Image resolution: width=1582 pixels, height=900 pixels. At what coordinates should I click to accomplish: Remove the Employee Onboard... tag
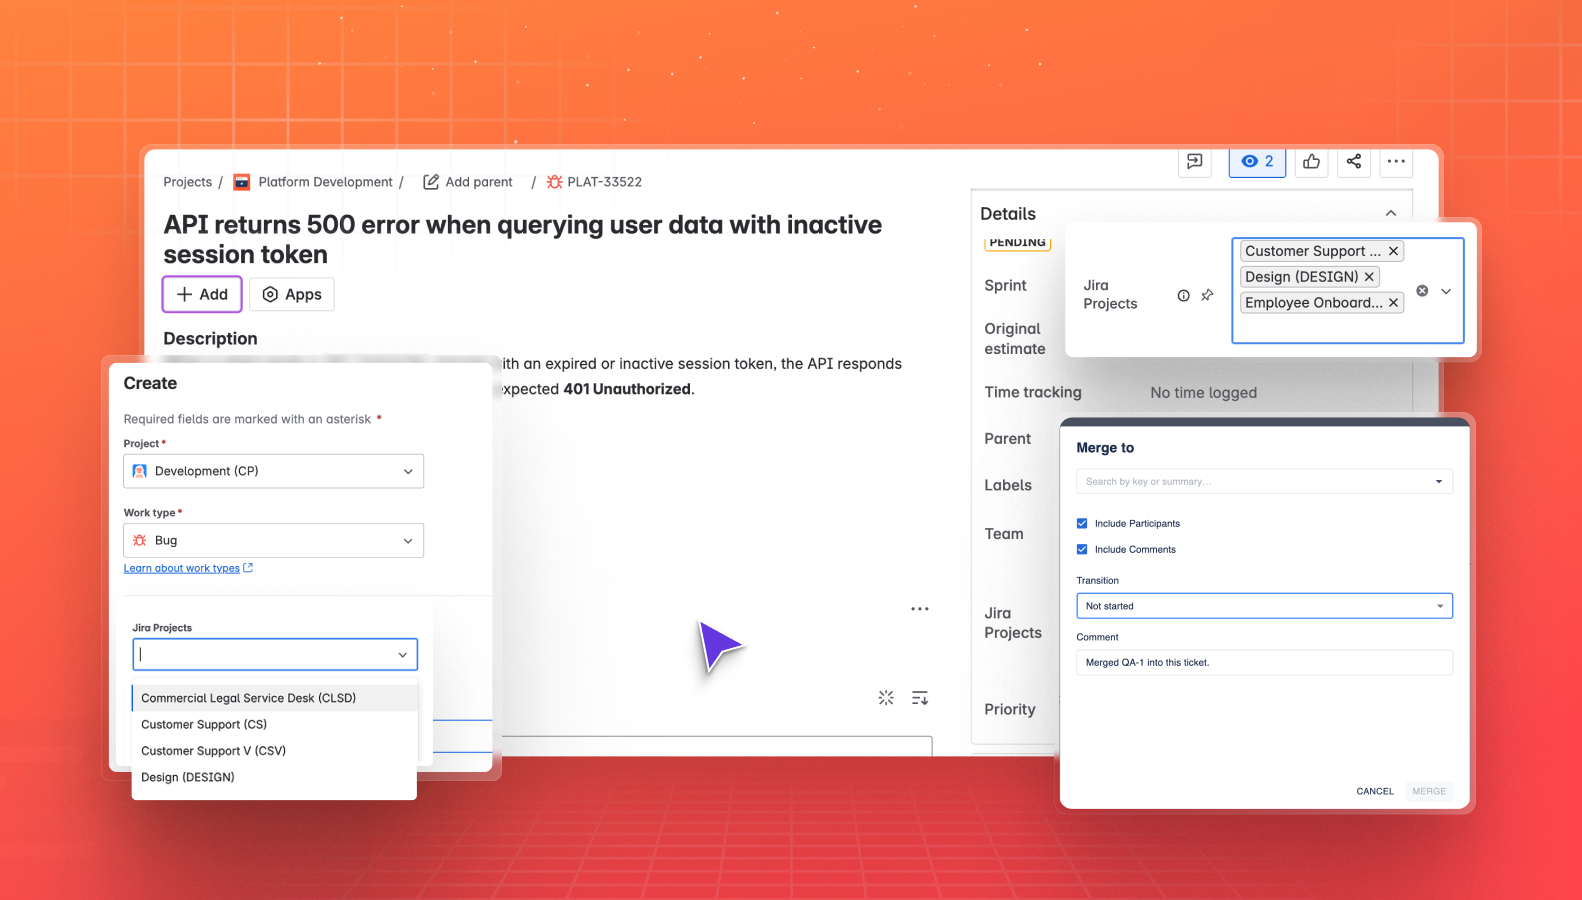click(1393, 303)
